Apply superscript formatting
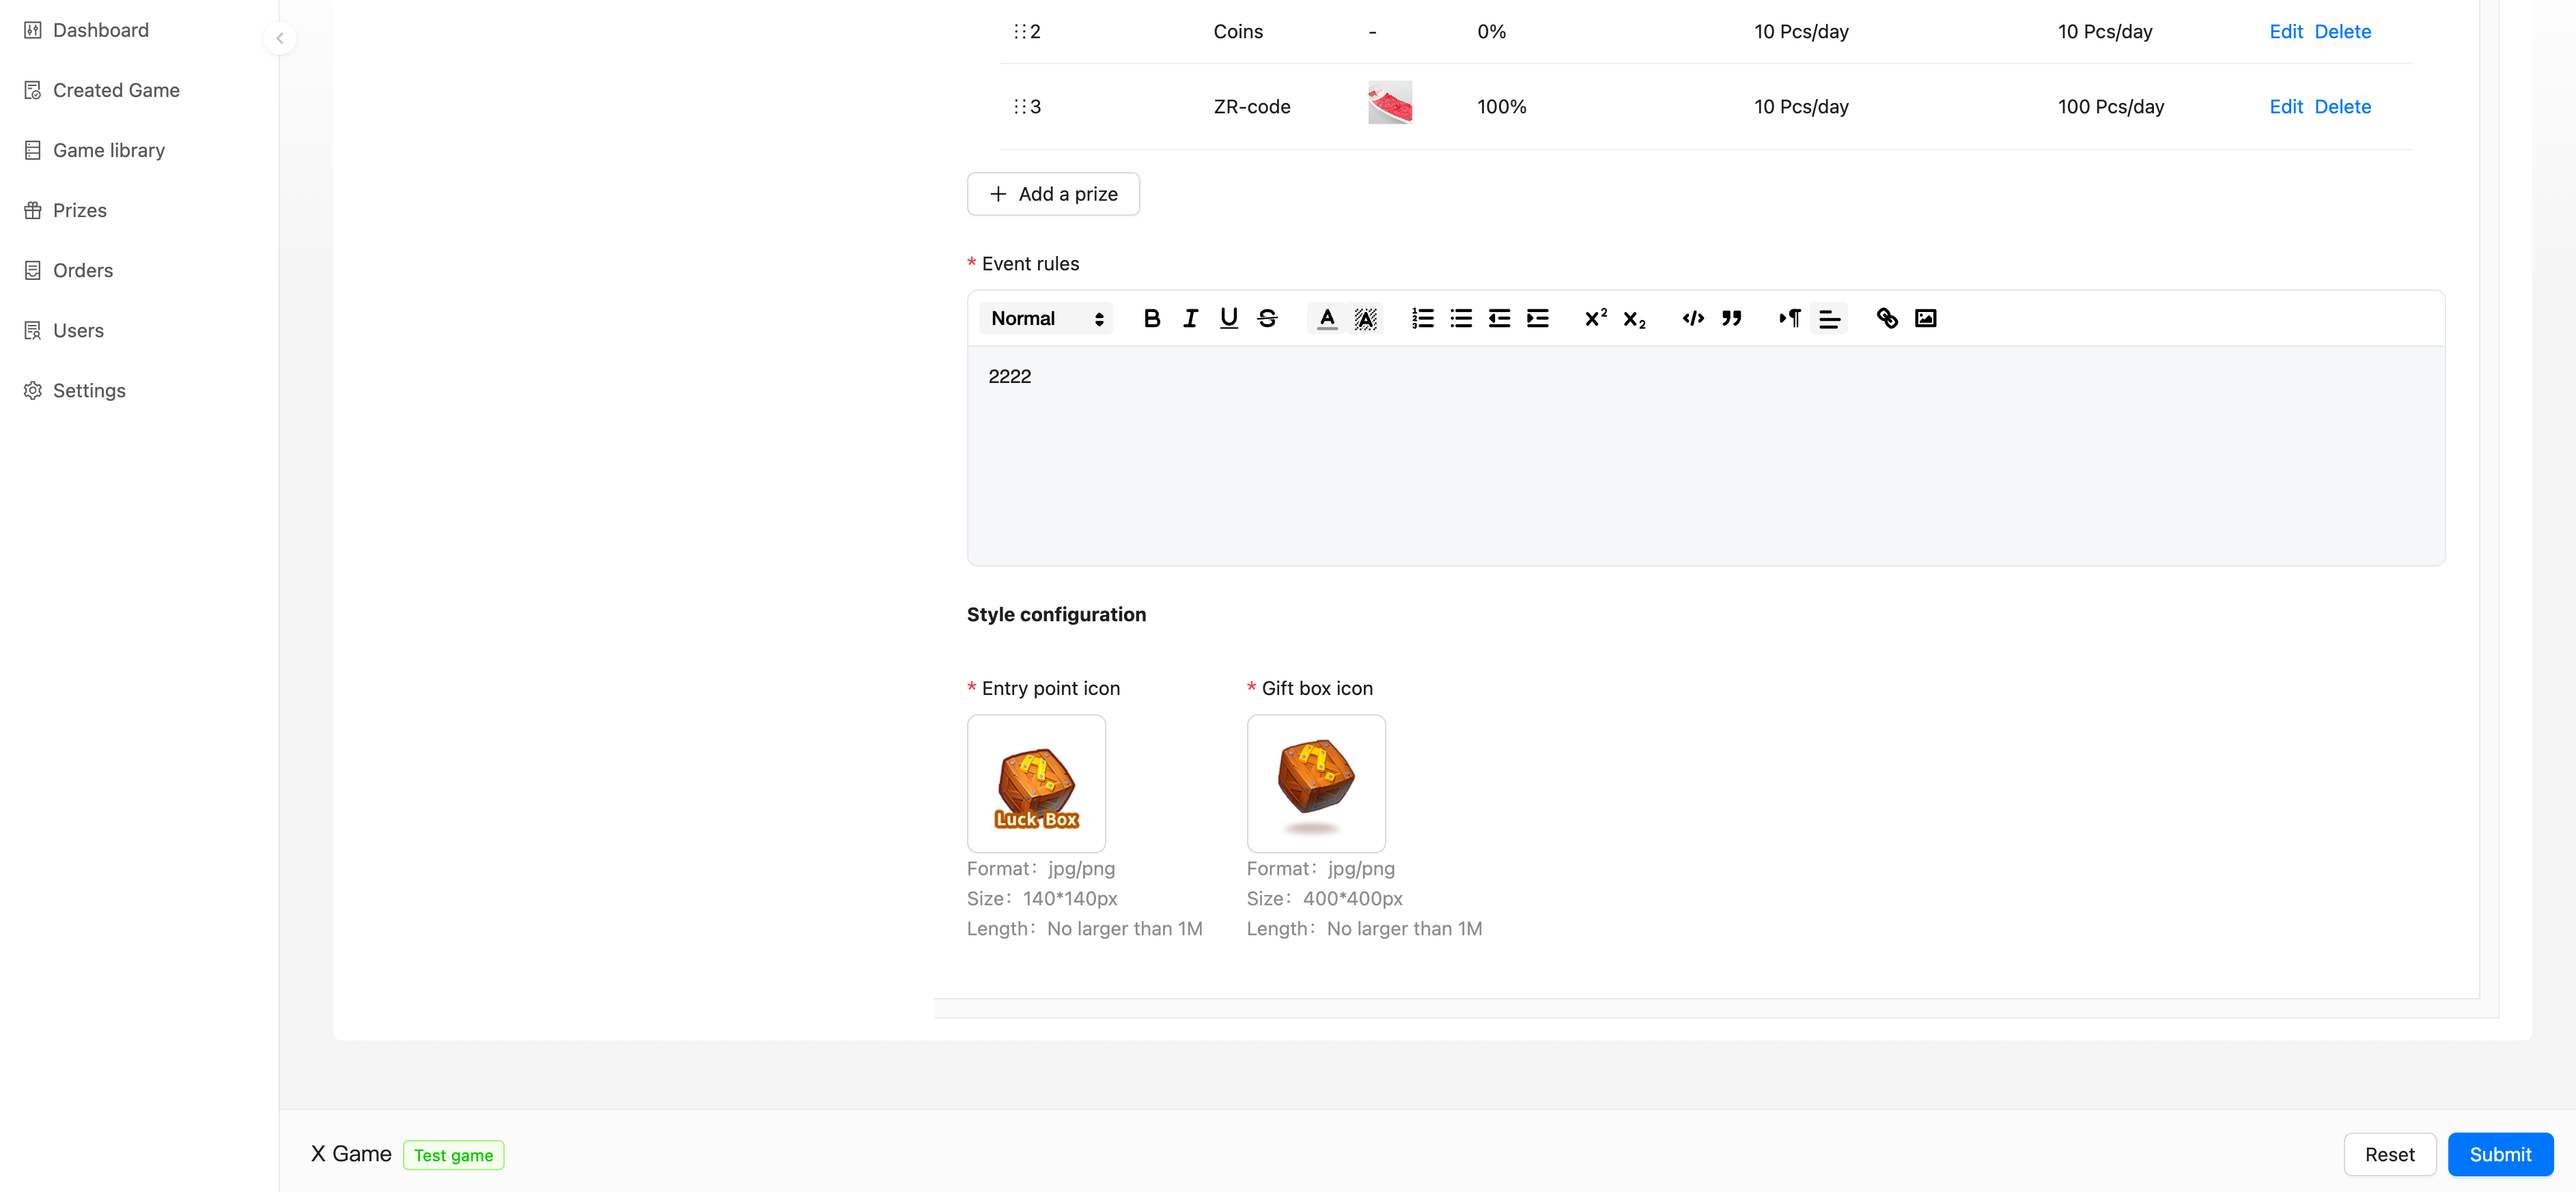The height and width of the screenshot is (1192, 2576). pos(1596,318)
